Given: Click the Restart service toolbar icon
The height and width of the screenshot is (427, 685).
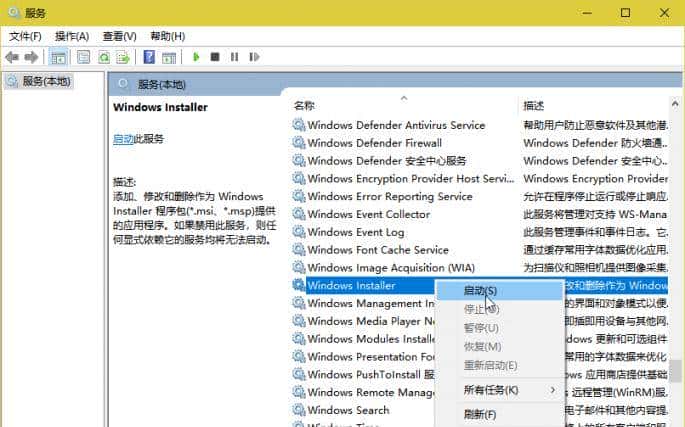Looking at the screenshot, I should 254,56.
